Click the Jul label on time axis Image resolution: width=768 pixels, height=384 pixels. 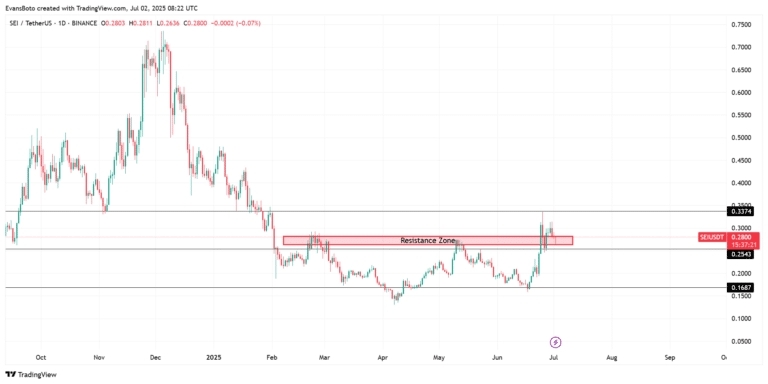[x=553, y=357]
